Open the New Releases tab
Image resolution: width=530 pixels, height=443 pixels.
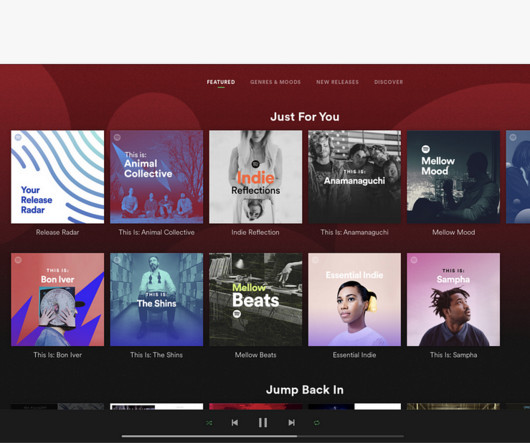(x=337, y=82)
